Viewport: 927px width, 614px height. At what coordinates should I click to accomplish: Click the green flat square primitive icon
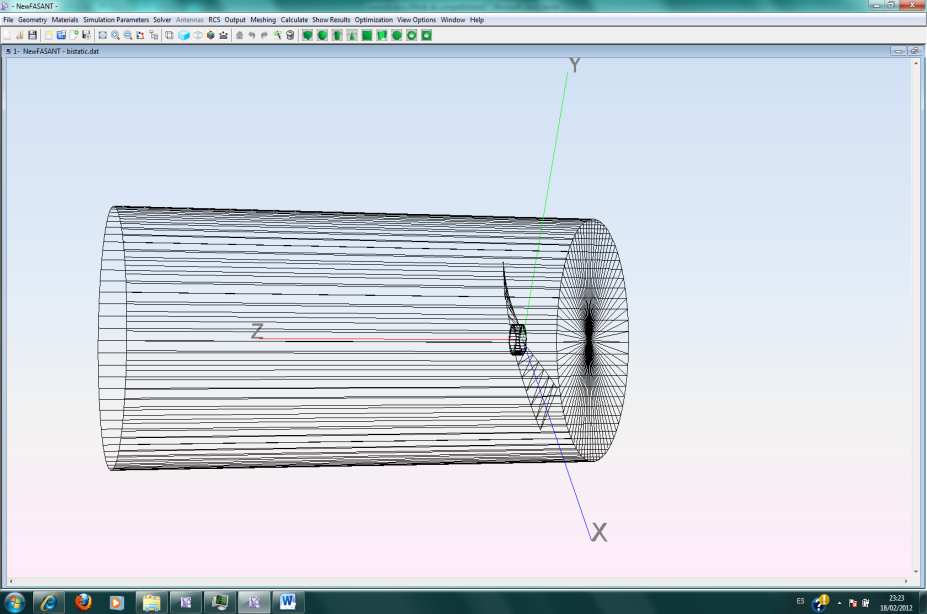[367, 35]
